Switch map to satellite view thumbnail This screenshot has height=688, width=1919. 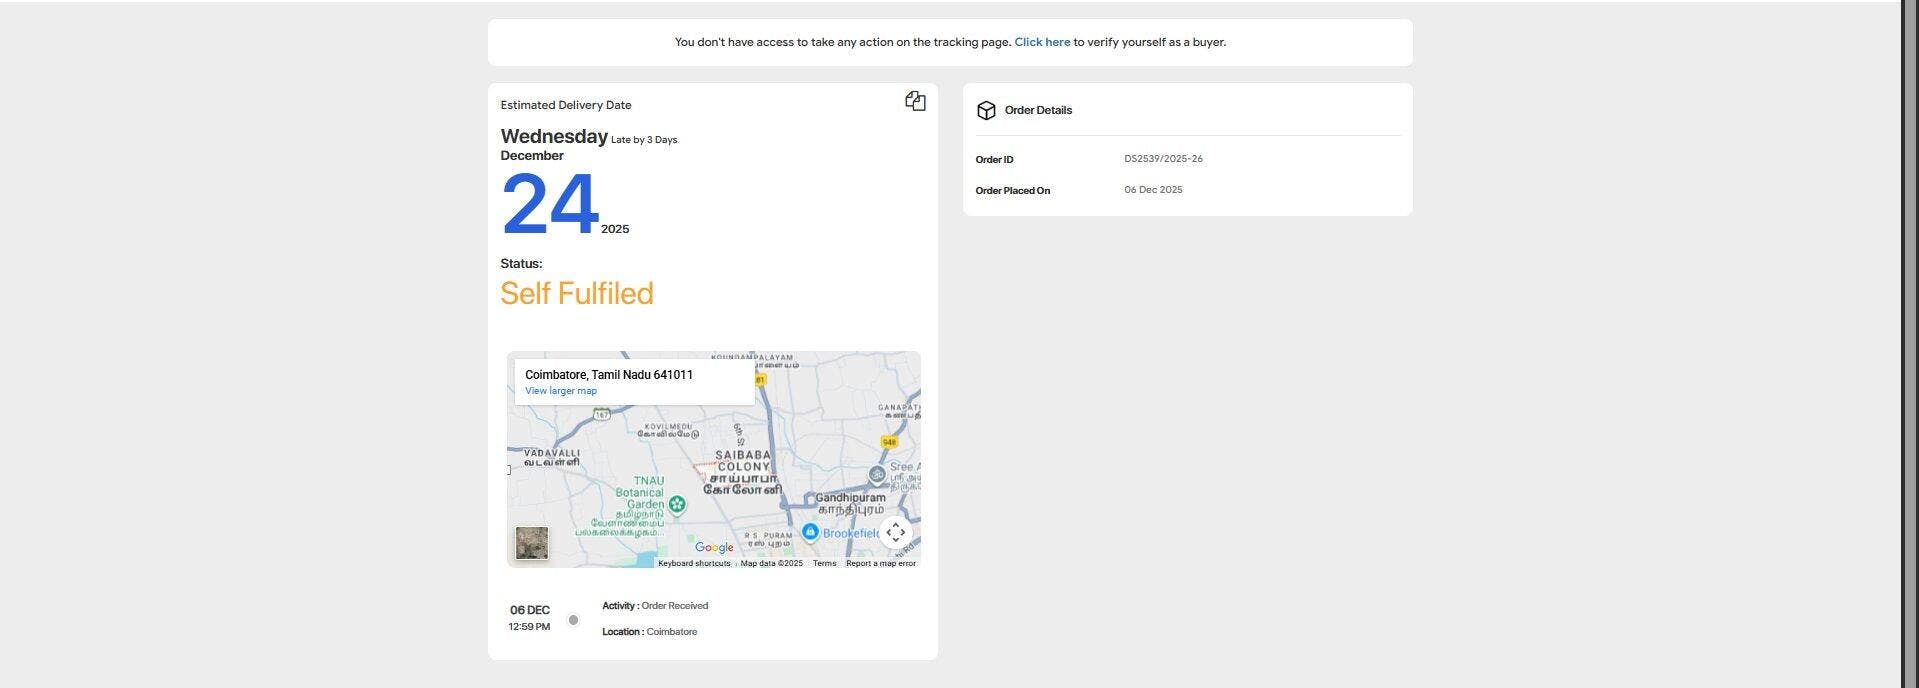tap(532, 543)
